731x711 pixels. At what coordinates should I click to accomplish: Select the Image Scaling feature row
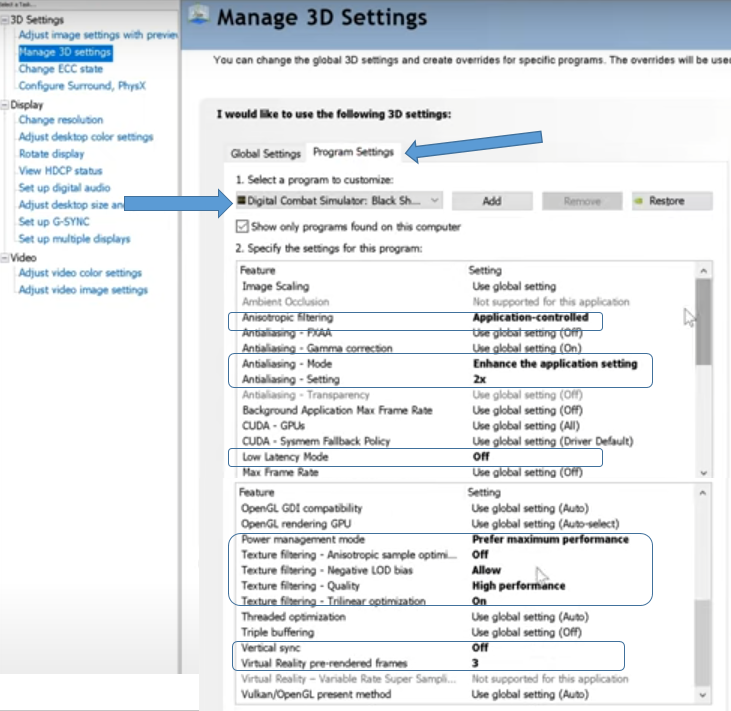(466, 286)
